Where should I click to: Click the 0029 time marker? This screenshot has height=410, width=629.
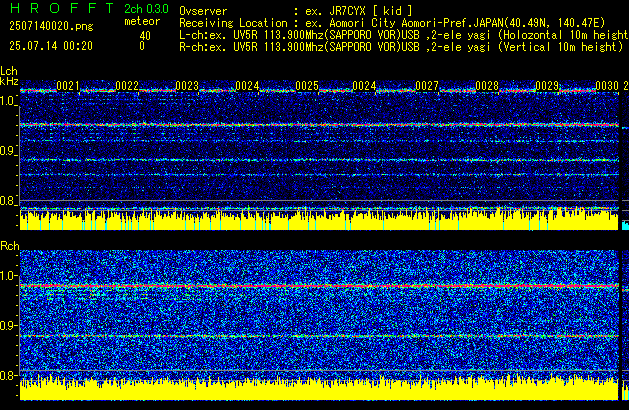point(547,85)
